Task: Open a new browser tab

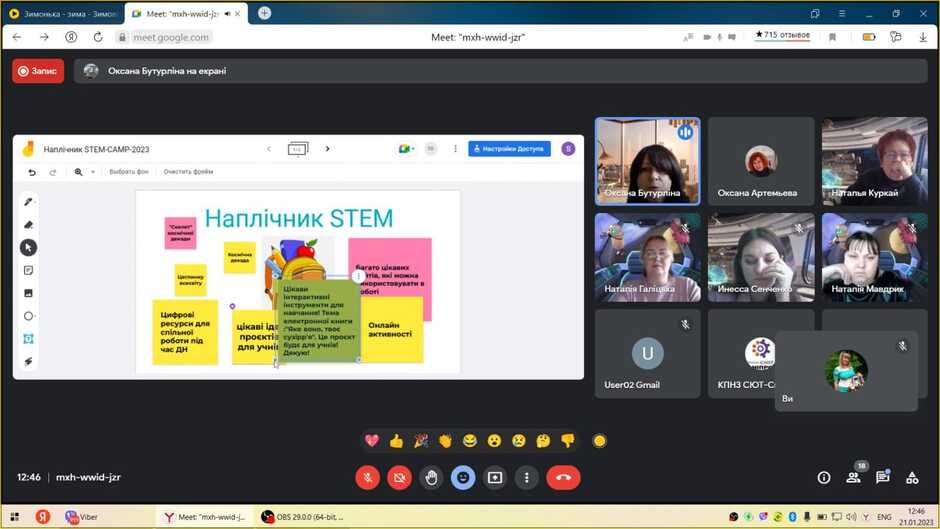Action: coord(264,13)
